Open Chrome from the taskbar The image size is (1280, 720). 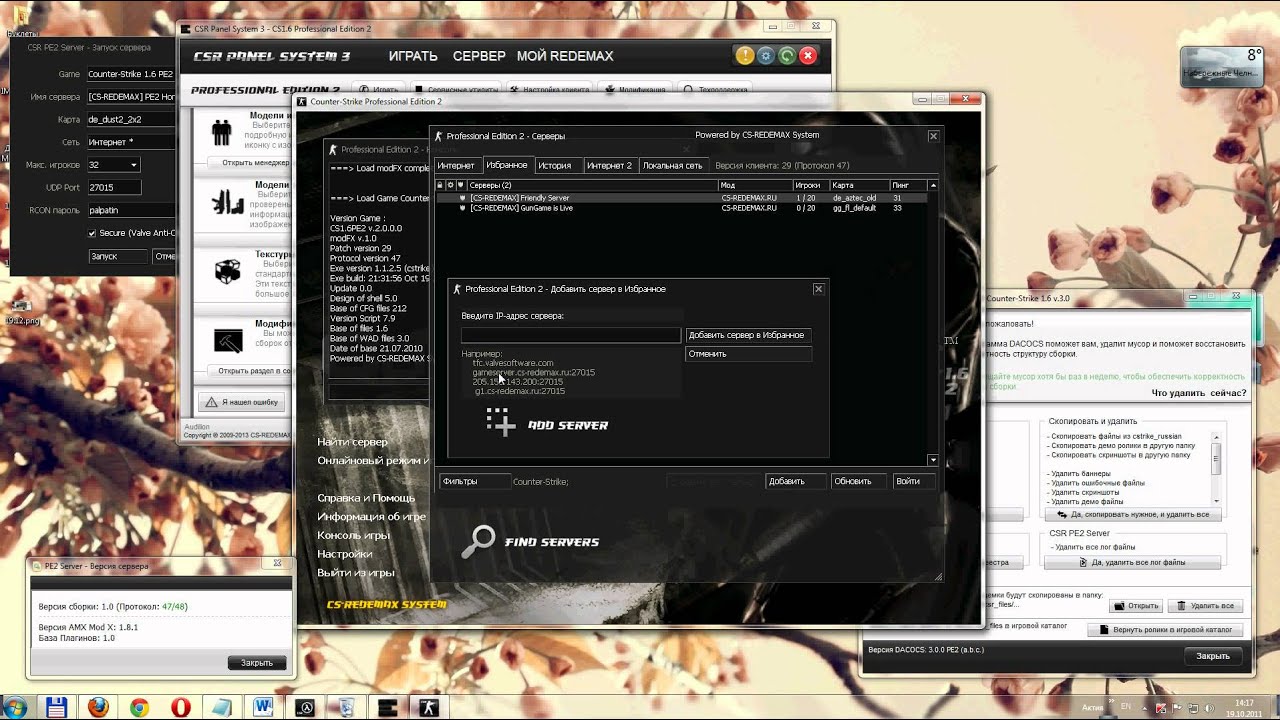(x=139, y=707)
